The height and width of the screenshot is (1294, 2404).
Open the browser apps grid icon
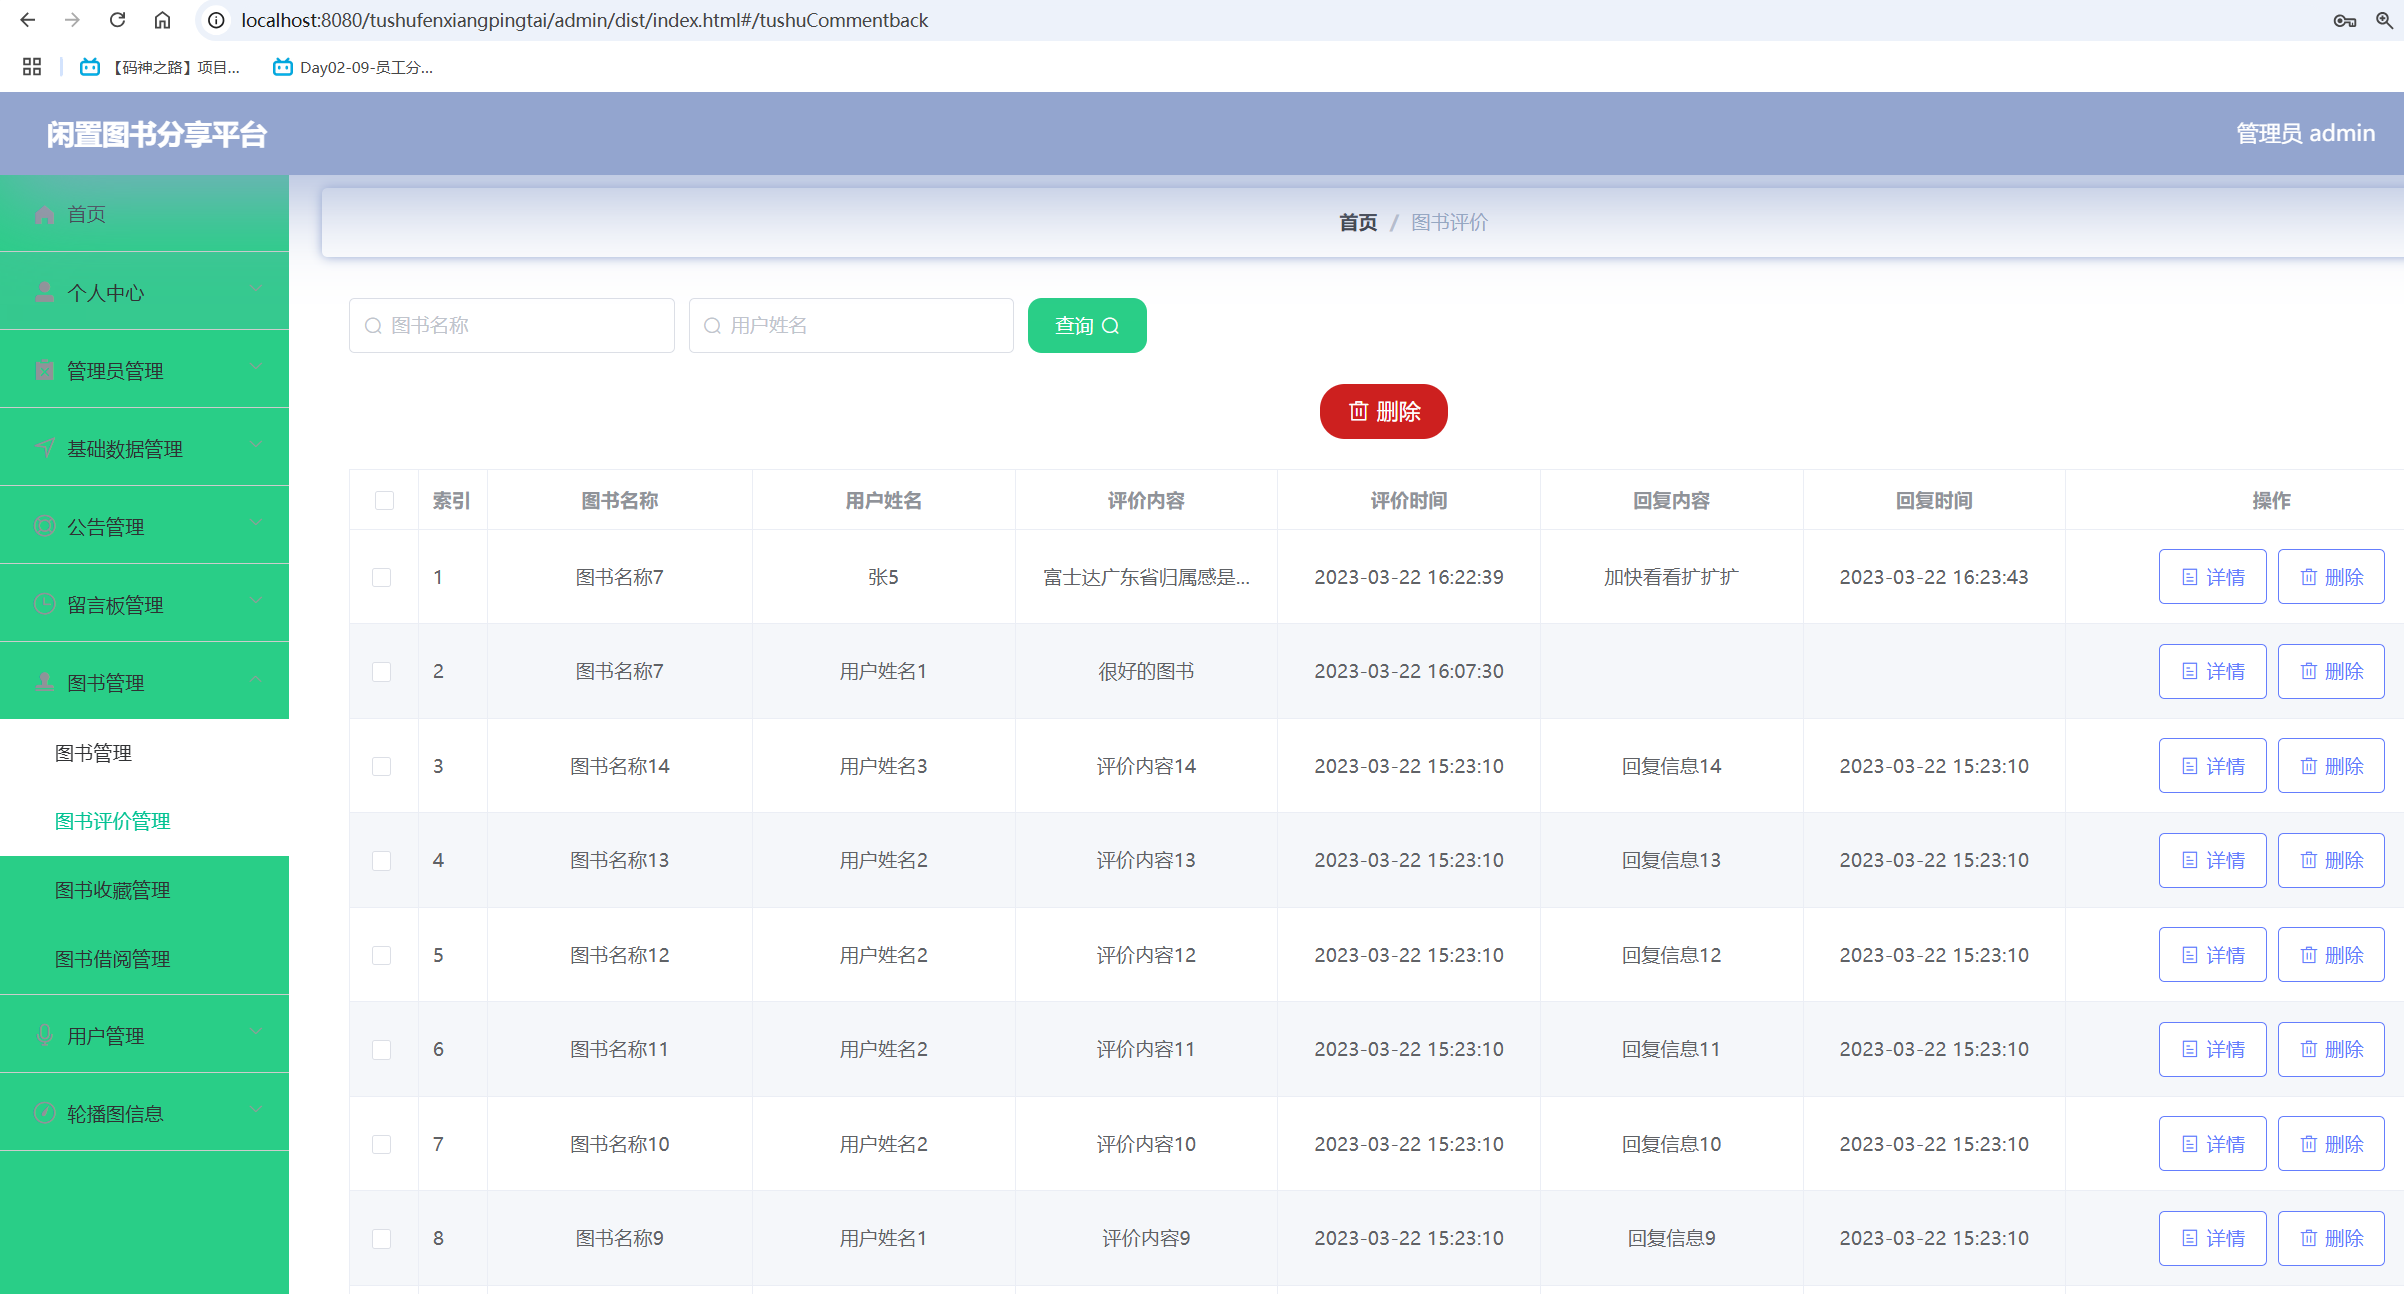coord(32,67)
